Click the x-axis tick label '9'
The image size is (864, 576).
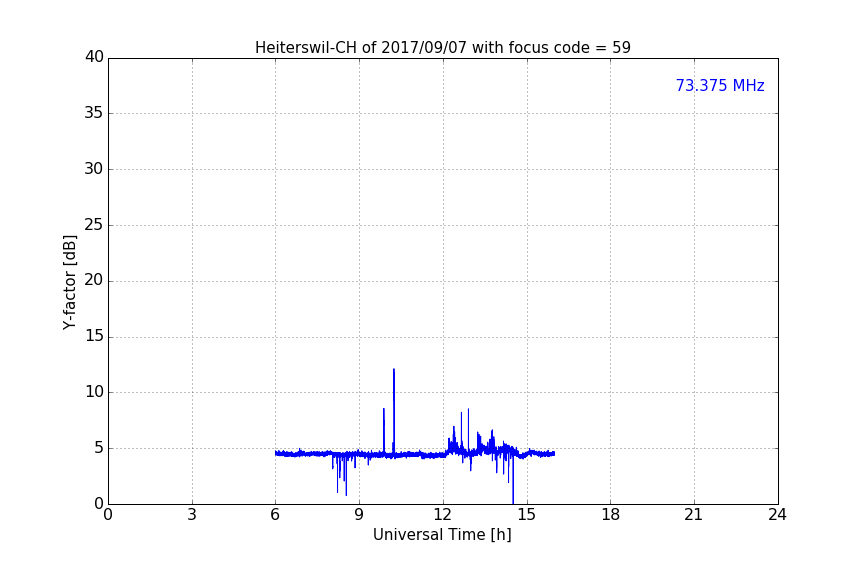359,515
